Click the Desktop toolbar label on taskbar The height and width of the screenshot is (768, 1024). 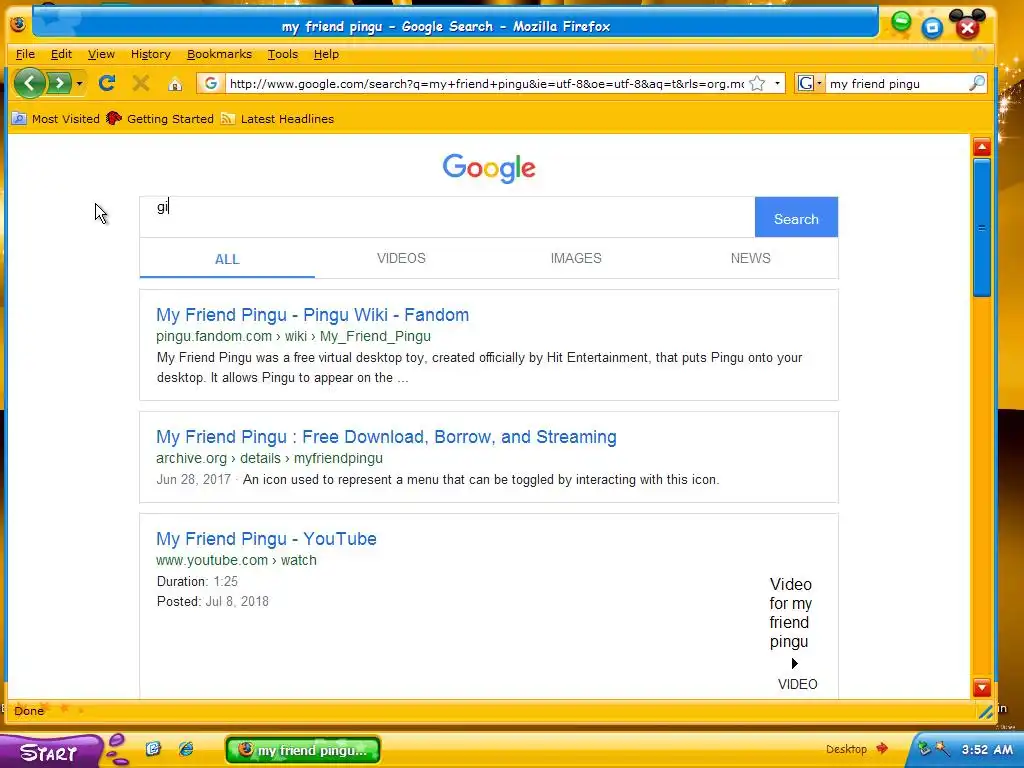tap(846, 749)
